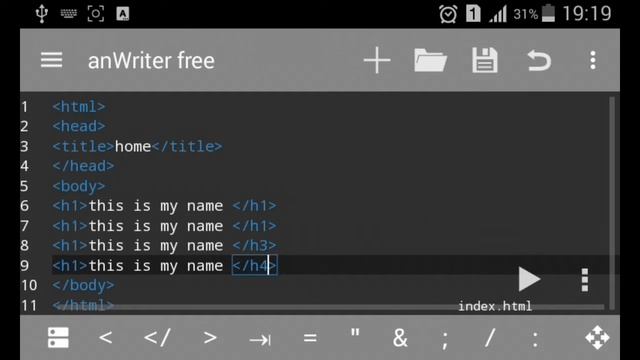The width and height of the screenshot is (640, 360).
Task: Insert the less-than symbol
Action: click(106, 338)
